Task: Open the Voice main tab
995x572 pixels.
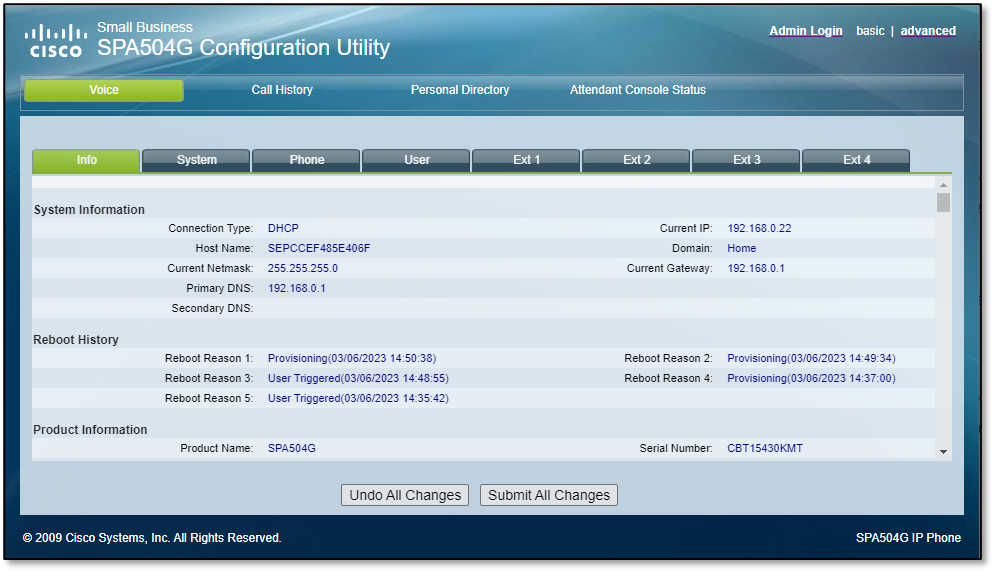Action: point(104,90)
